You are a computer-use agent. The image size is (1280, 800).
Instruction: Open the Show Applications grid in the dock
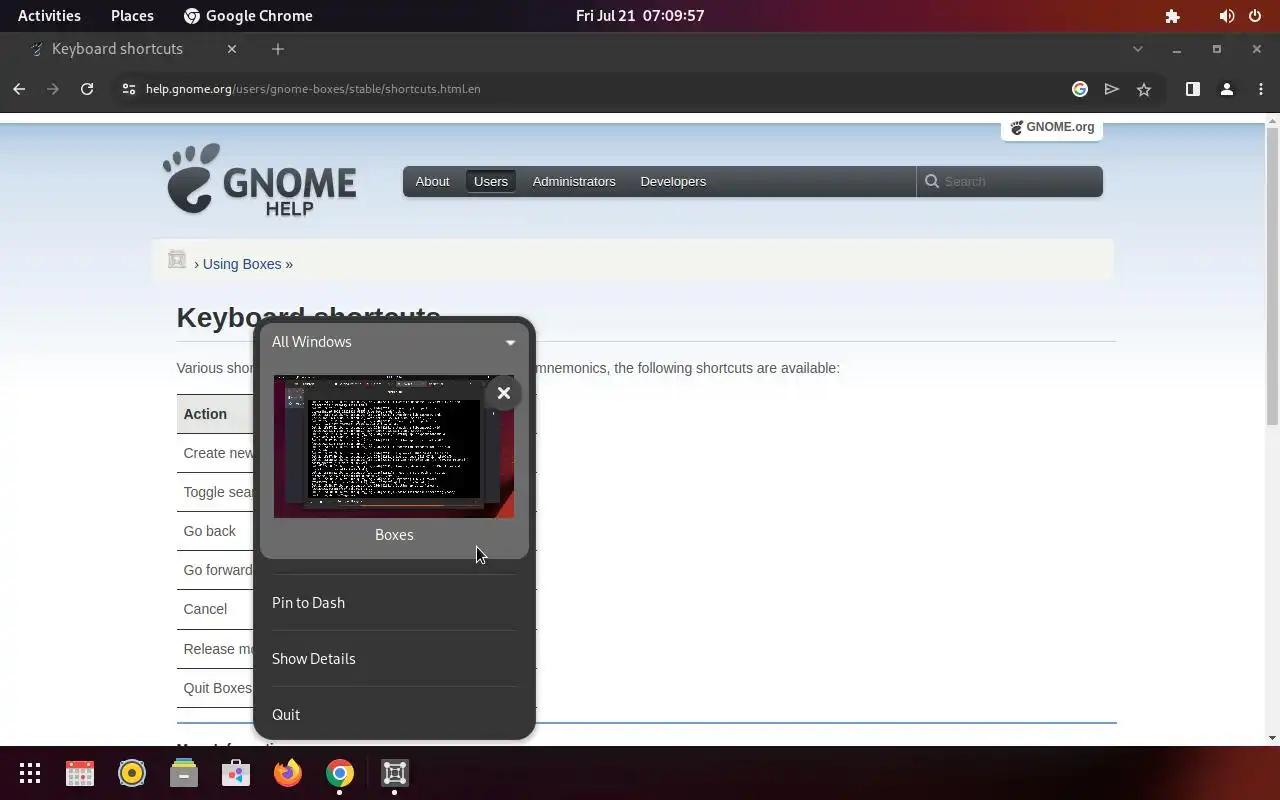[30, 773]
